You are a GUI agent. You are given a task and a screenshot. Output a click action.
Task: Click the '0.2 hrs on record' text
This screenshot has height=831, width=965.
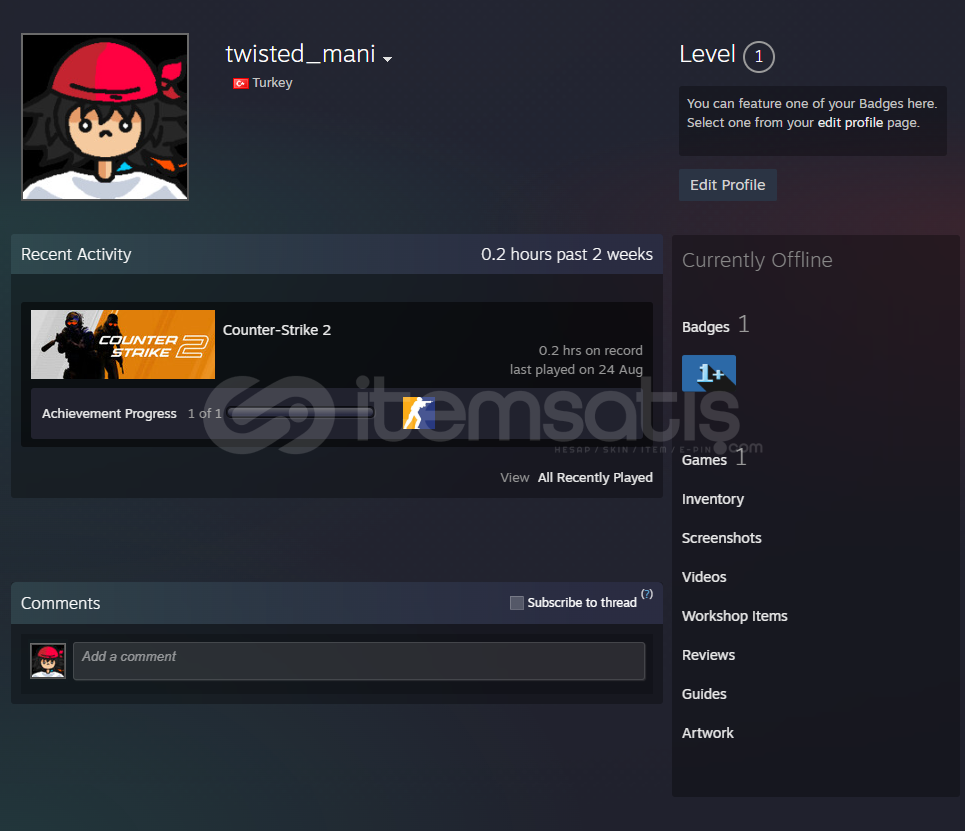click(x=591, y=350)
